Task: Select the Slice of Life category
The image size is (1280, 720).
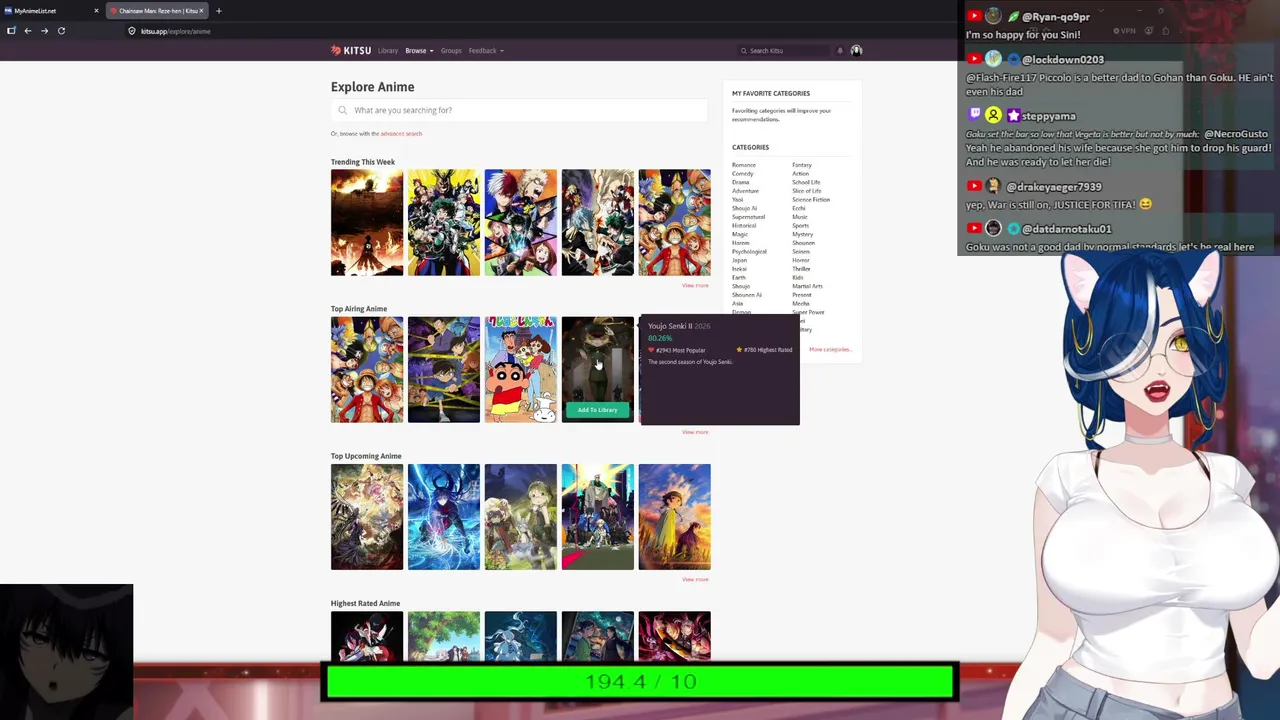Action: coord(807,191)
